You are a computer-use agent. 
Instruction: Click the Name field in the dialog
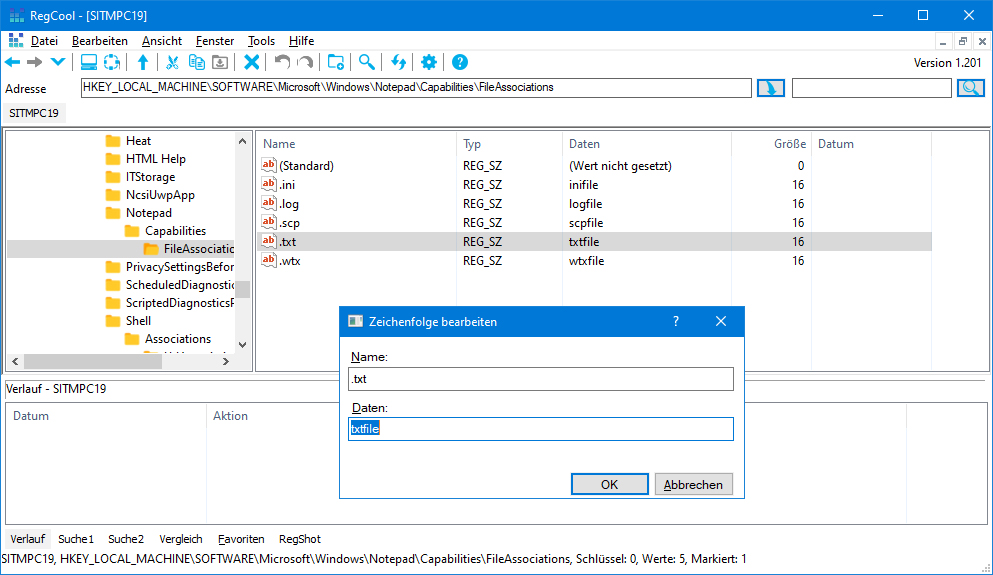point(541,379)
